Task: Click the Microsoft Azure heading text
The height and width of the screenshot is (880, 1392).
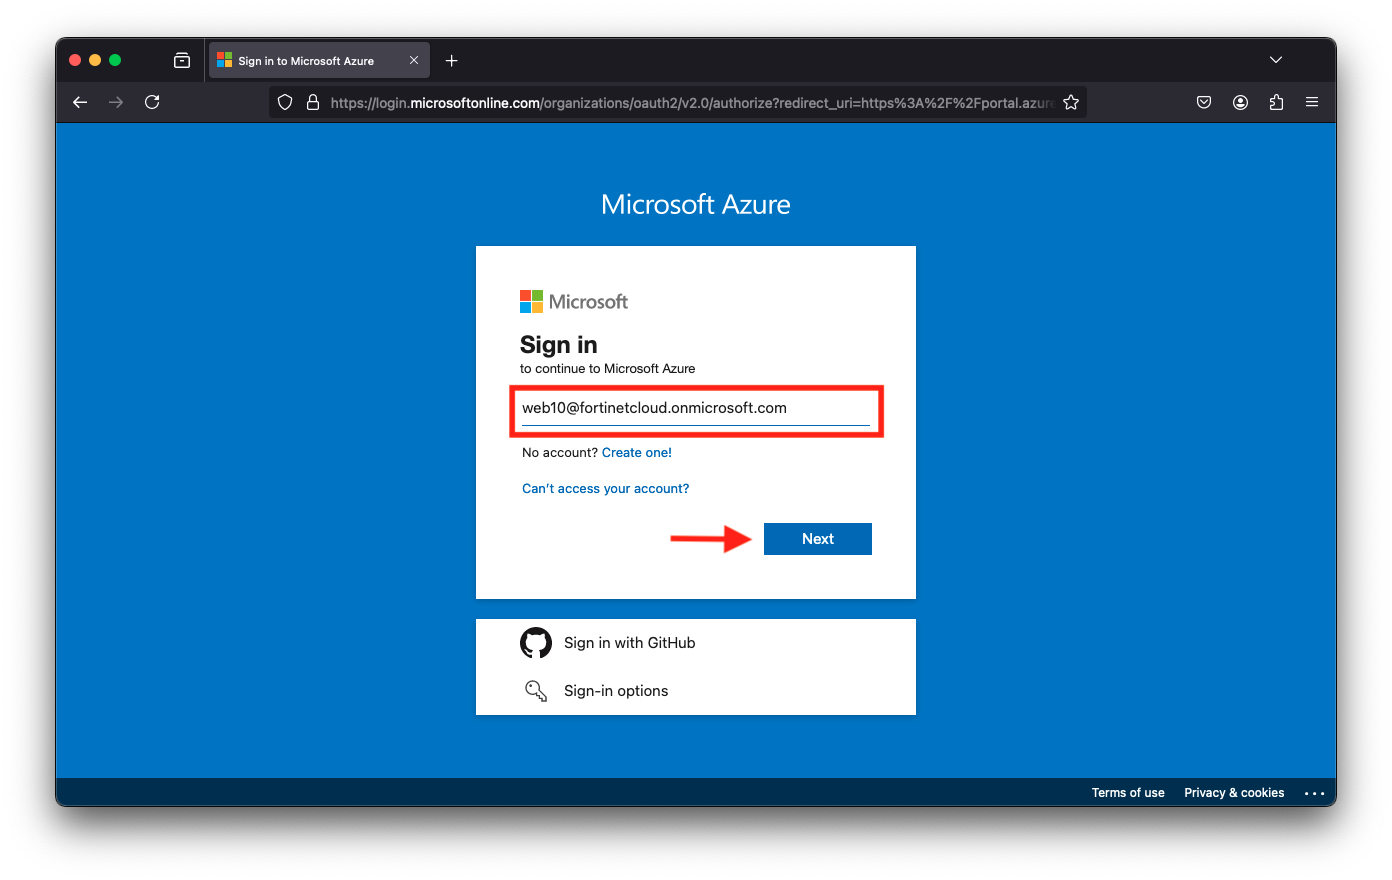Action: [696, 204]
